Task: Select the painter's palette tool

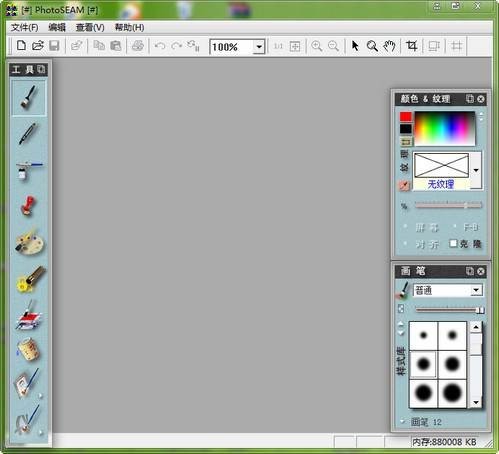Action: click(29, 242)
